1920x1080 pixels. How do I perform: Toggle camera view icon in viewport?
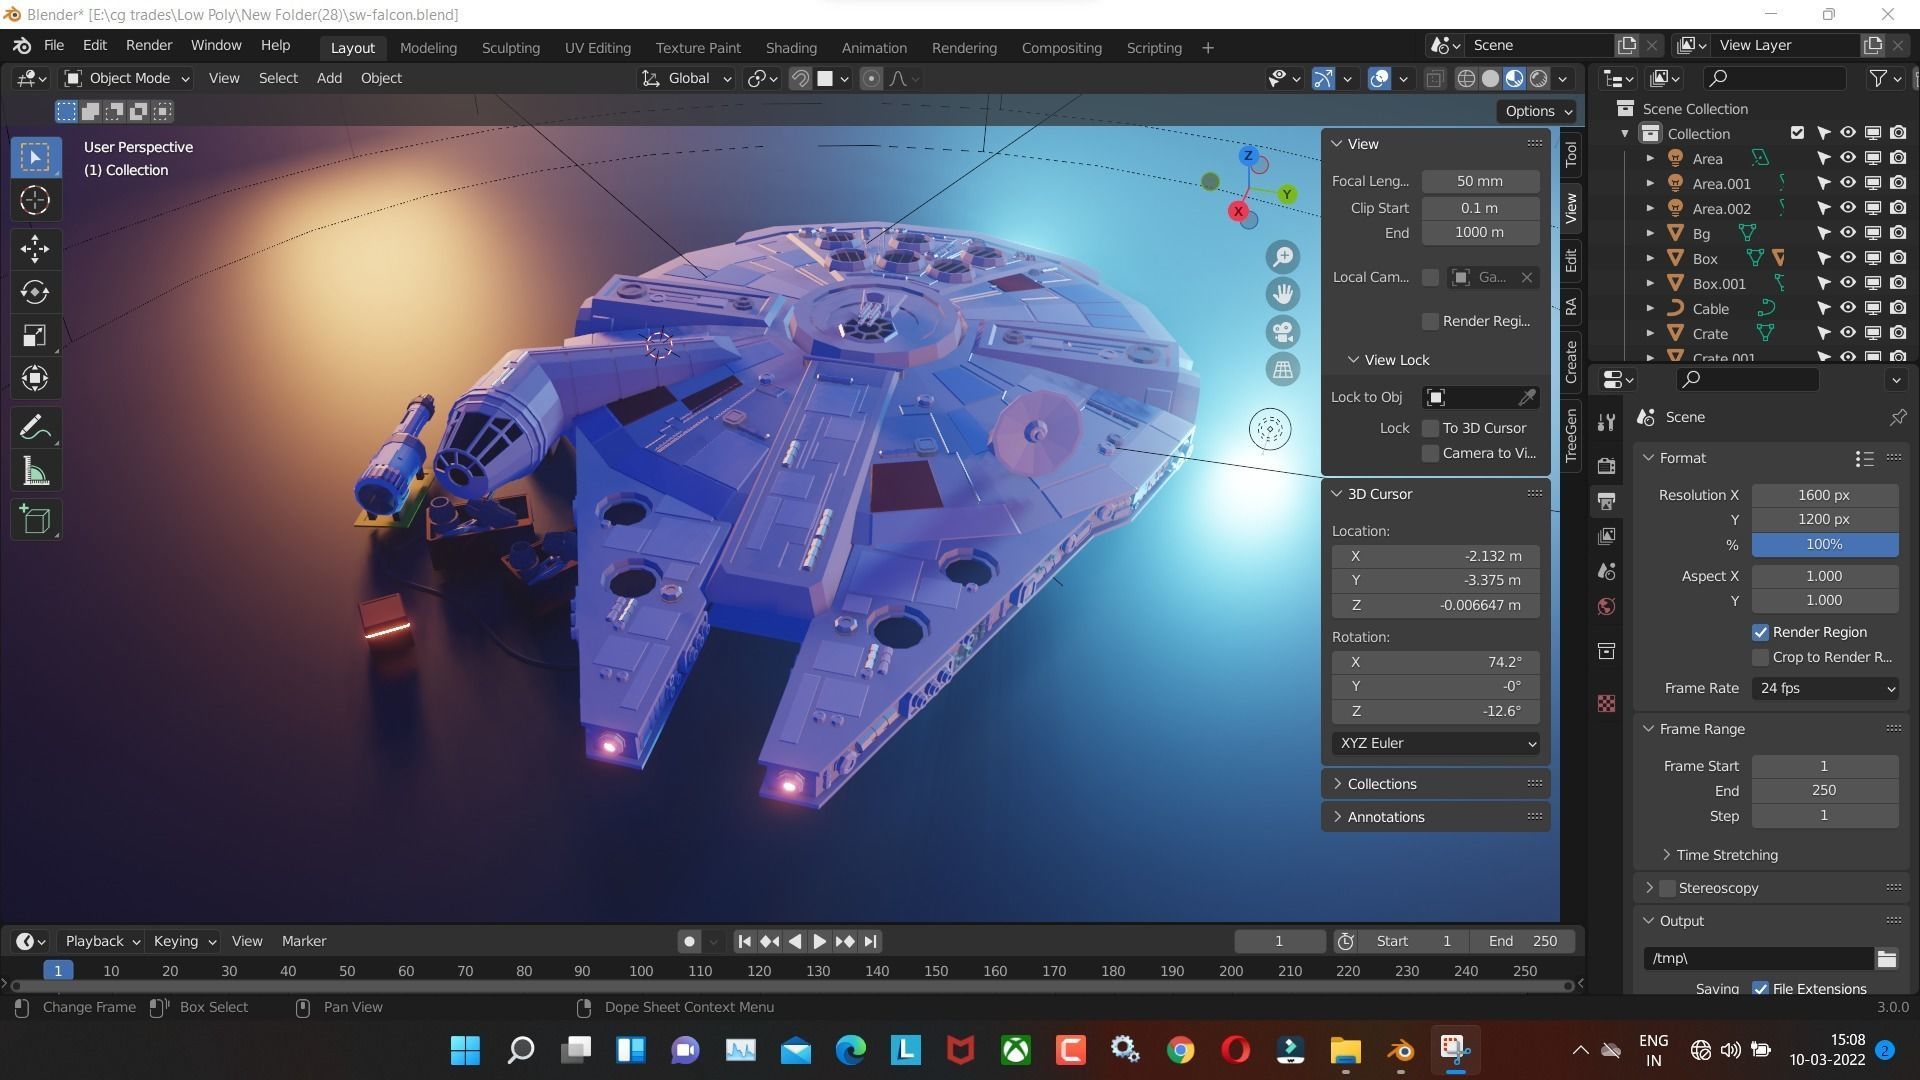[1283, 331]
